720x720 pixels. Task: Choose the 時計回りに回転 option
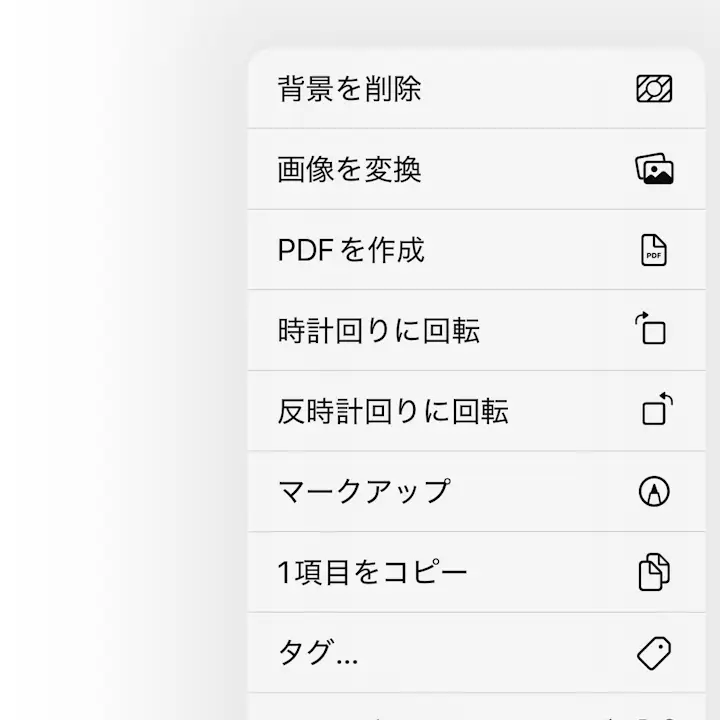[378, 331]
